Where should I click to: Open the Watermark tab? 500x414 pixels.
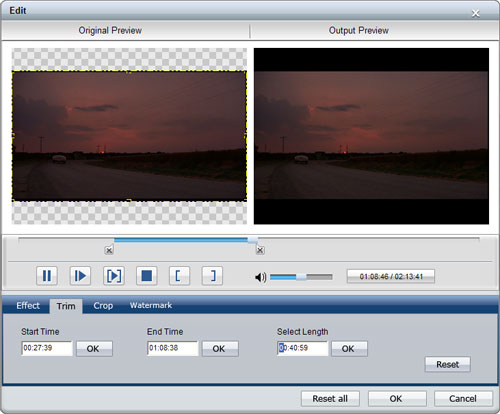(151, 305)
